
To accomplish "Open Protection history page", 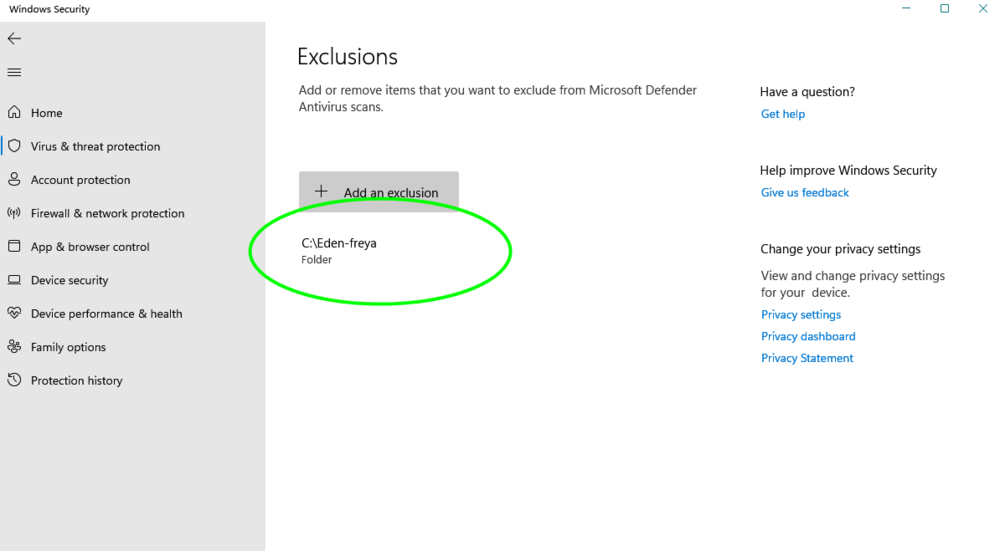I will [x=76, y=381].
